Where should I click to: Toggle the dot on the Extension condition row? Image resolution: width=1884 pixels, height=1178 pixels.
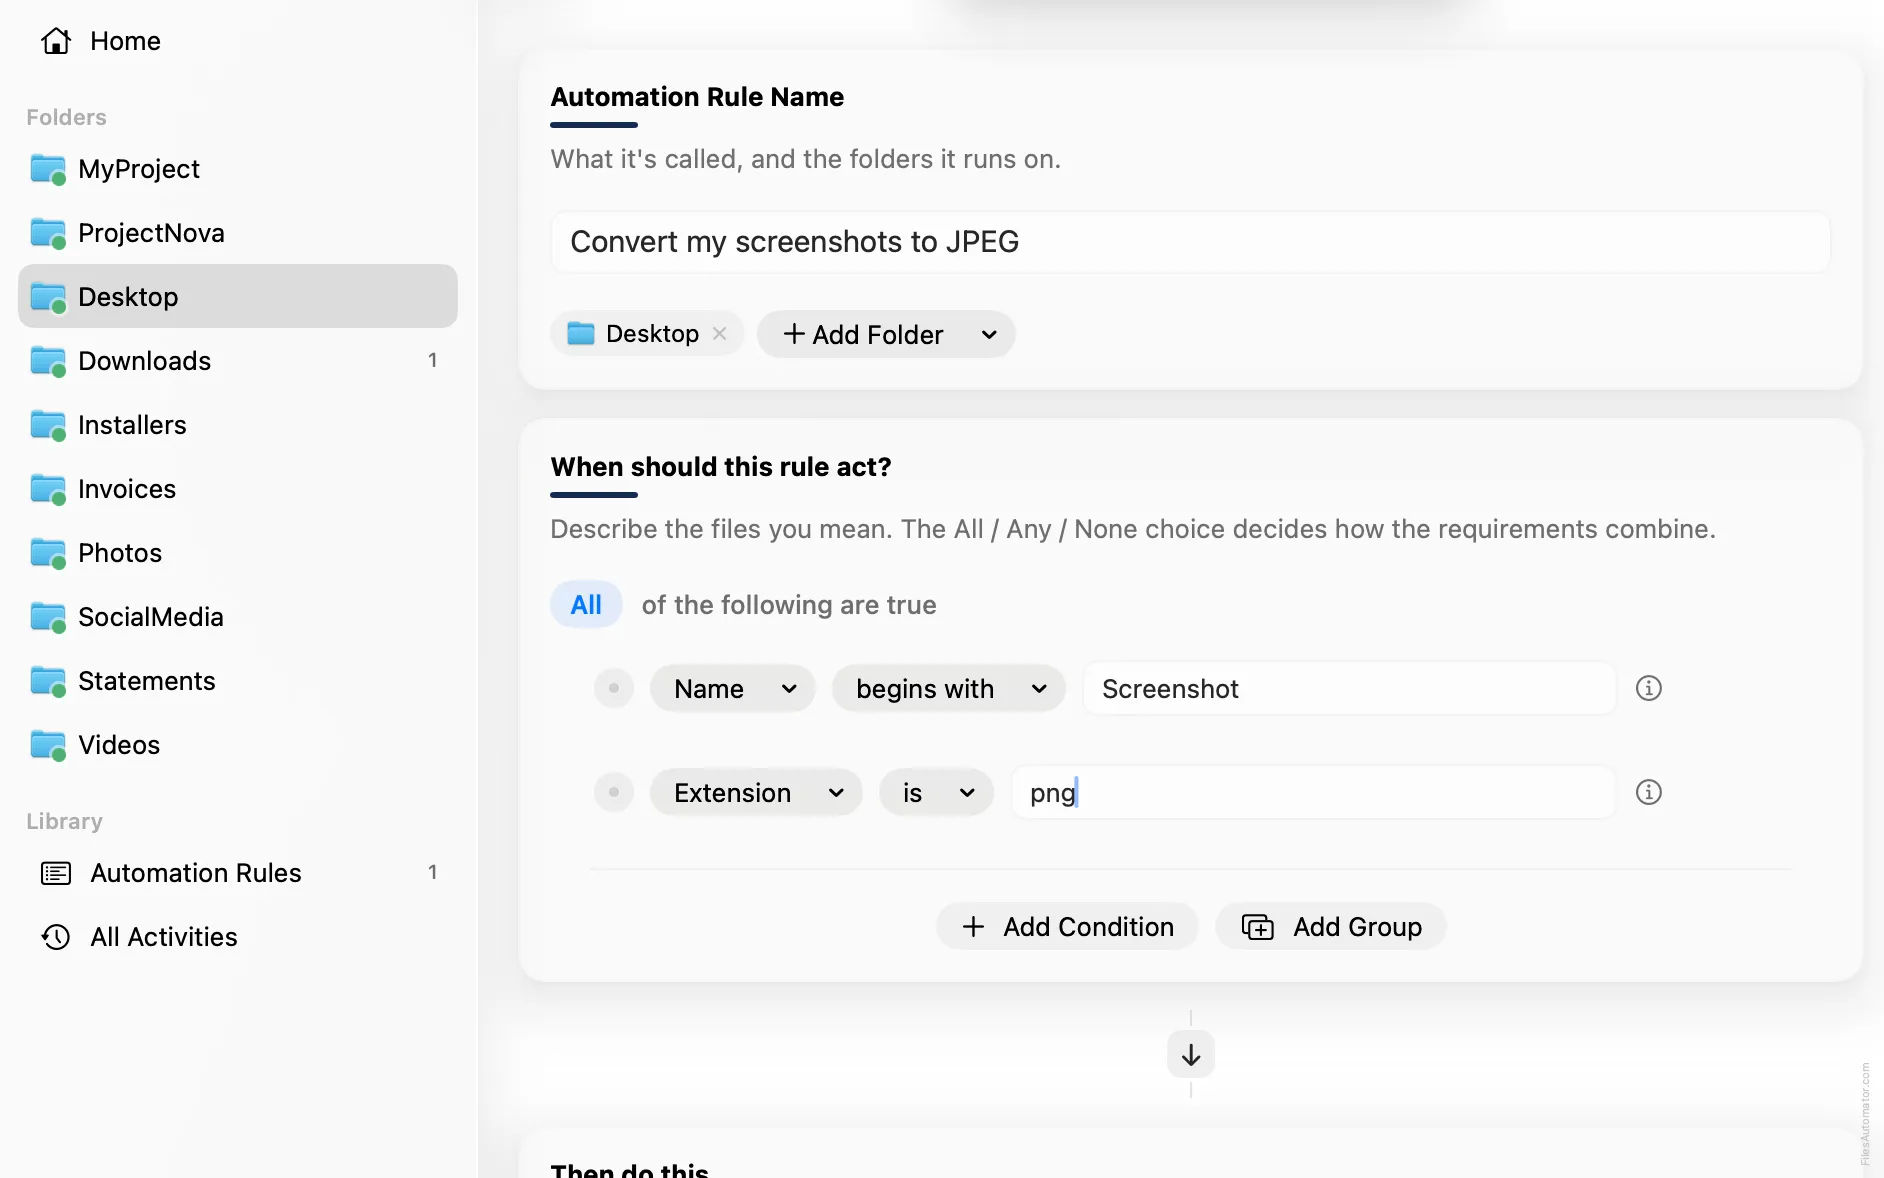614,792
